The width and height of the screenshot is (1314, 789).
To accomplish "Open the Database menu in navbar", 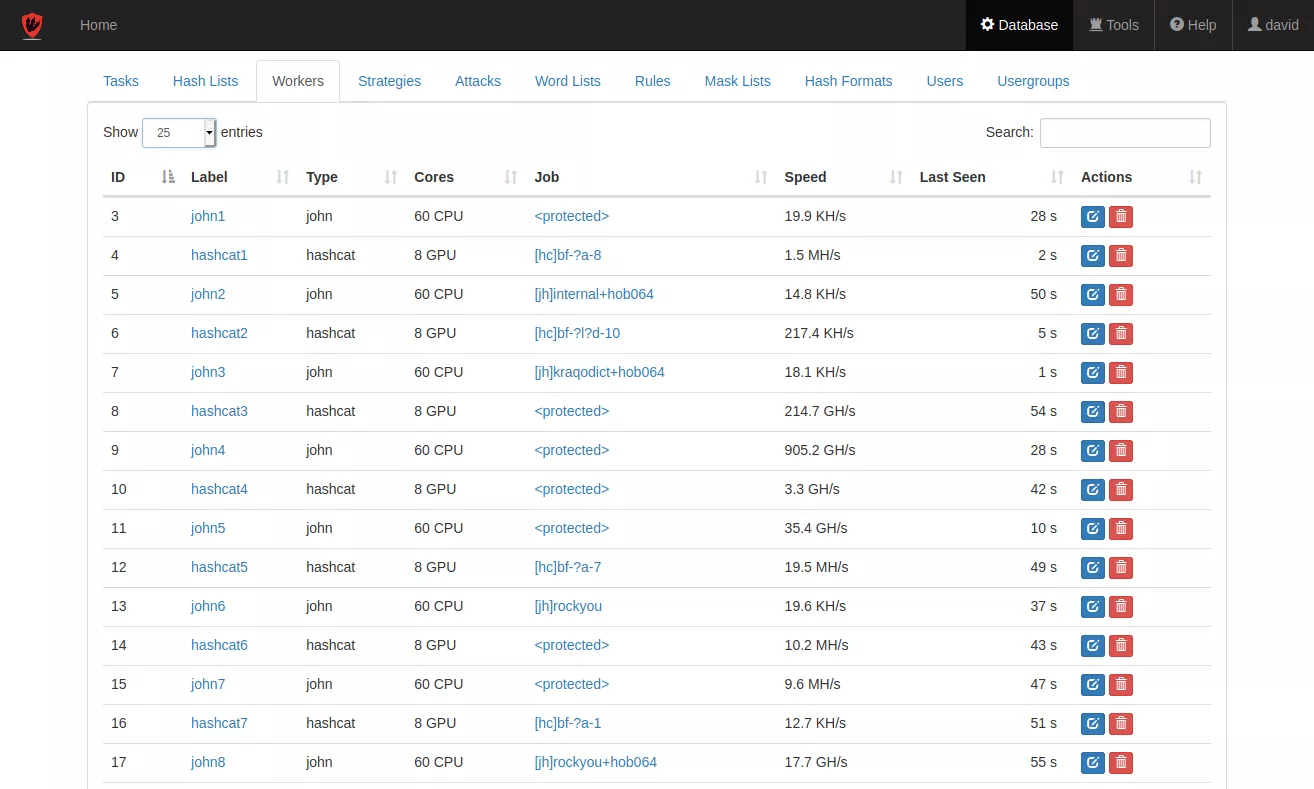I will point(1019,25).
